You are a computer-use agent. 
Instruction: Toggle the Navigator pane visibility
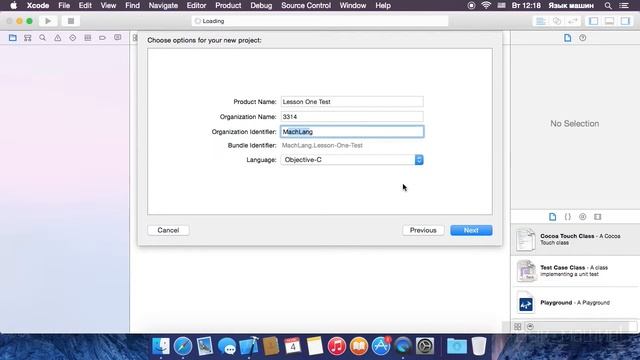593,21
